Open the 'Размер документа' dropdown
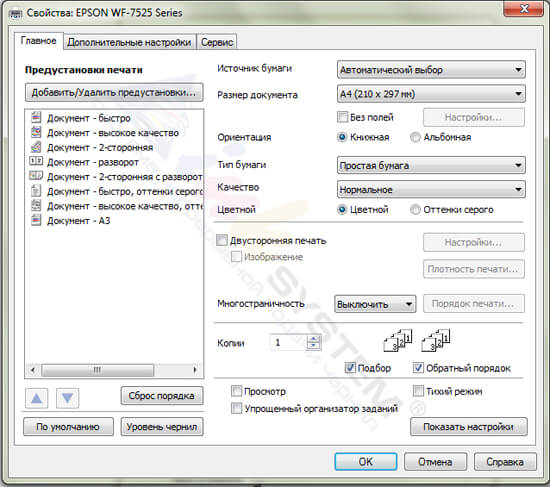550x487 pixels. (431, 94)
